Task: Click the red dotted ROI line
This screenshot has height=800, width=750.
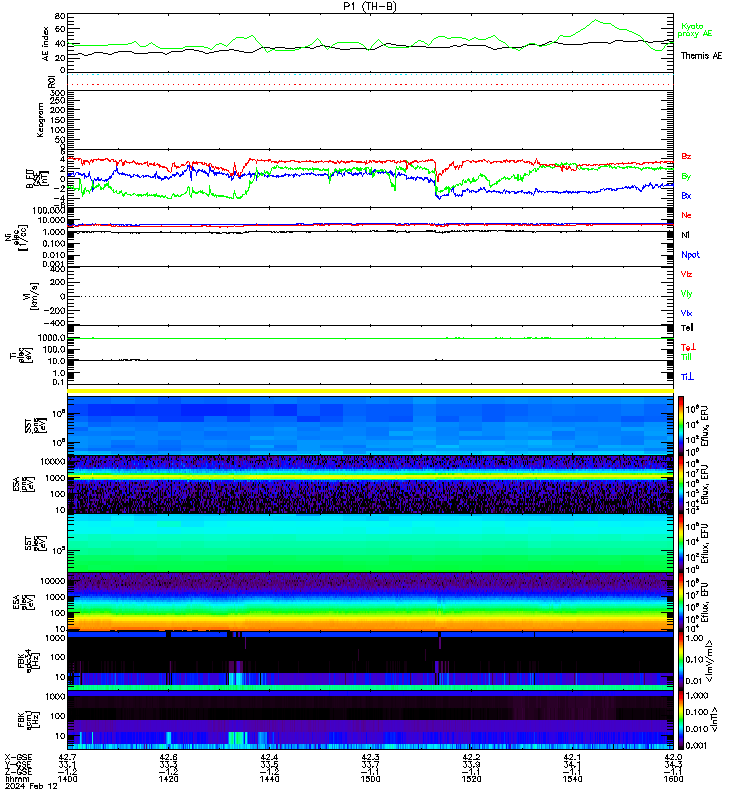Action: (370, 84)
